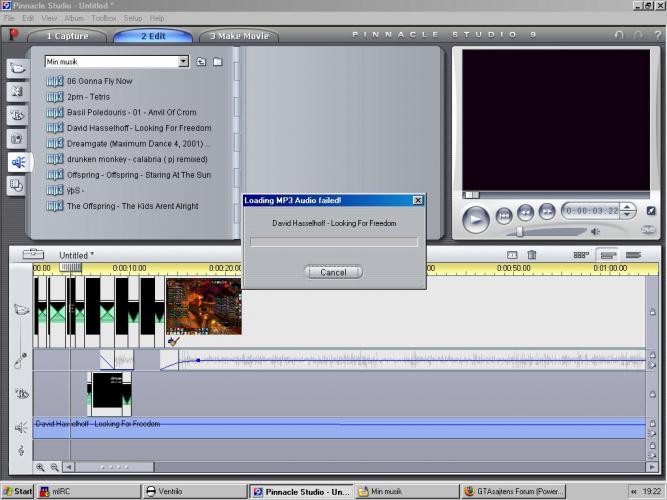This screenshot has height=500, width=667.
Task: Switch to Timeline view
Action: click(x=607, y=256)
